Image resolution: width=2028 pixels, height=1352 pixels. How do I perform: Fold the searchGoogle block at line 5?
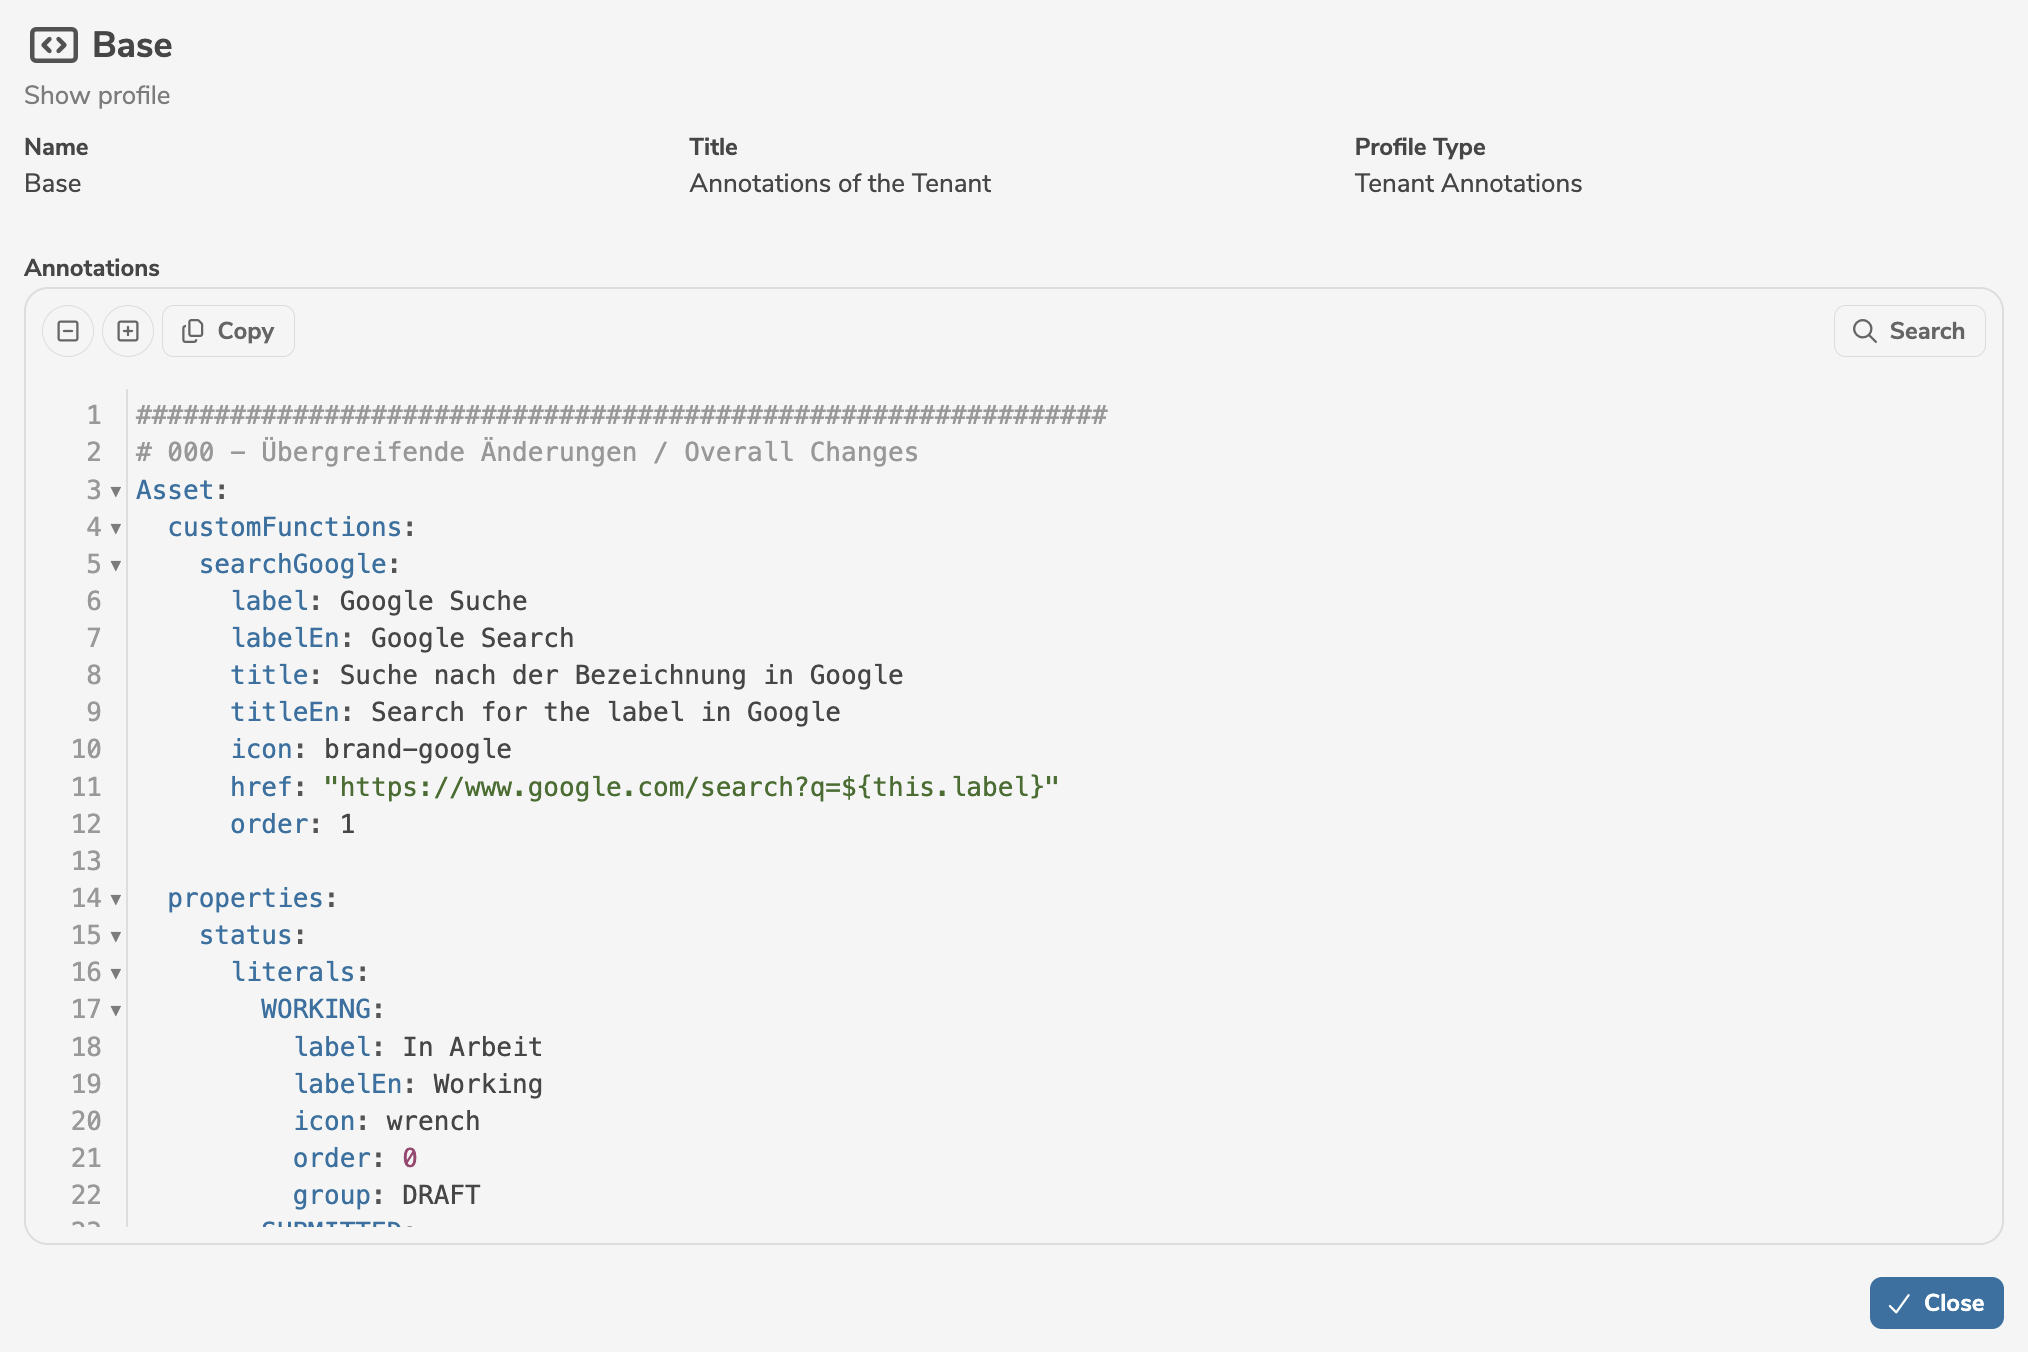pos(116,565)
